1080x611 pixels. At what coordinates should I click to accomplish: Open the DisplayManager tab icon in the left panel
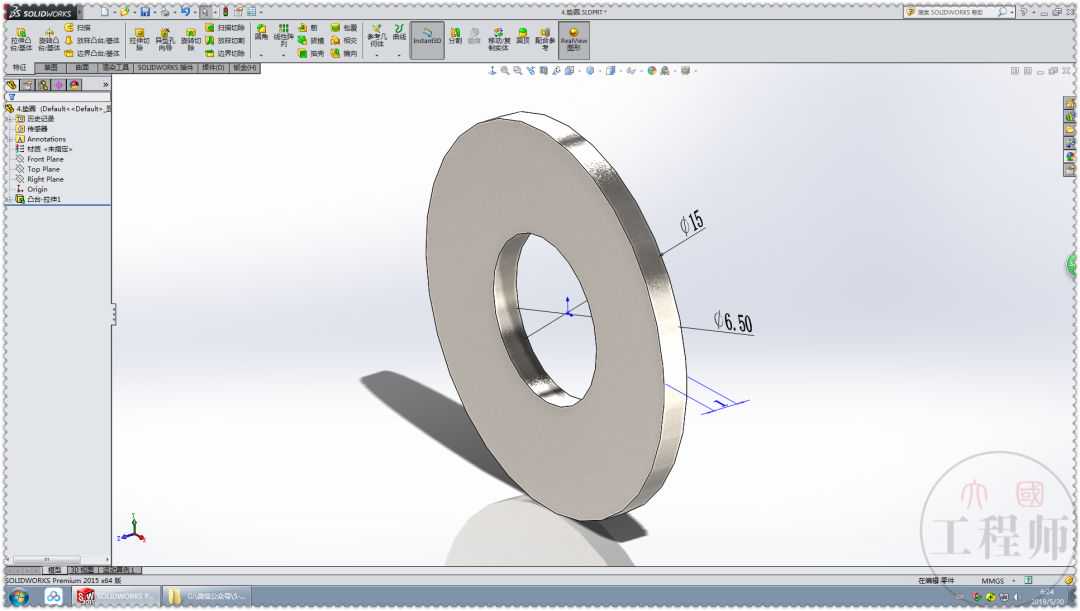(x=75, y=85)
